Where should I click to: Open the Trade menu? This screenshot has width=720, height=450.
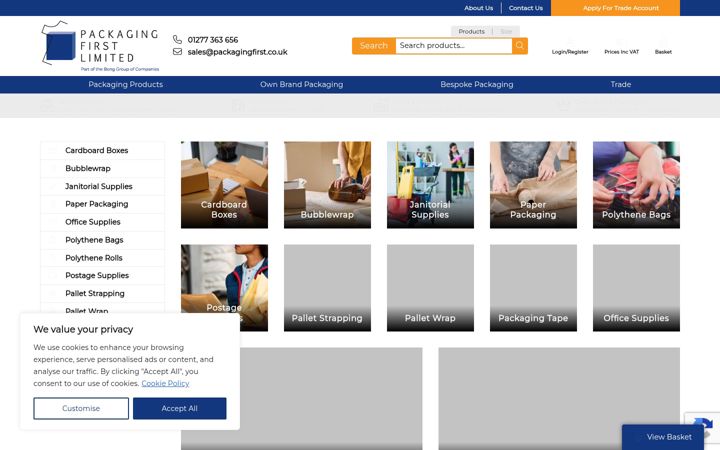tap(621, 84)
